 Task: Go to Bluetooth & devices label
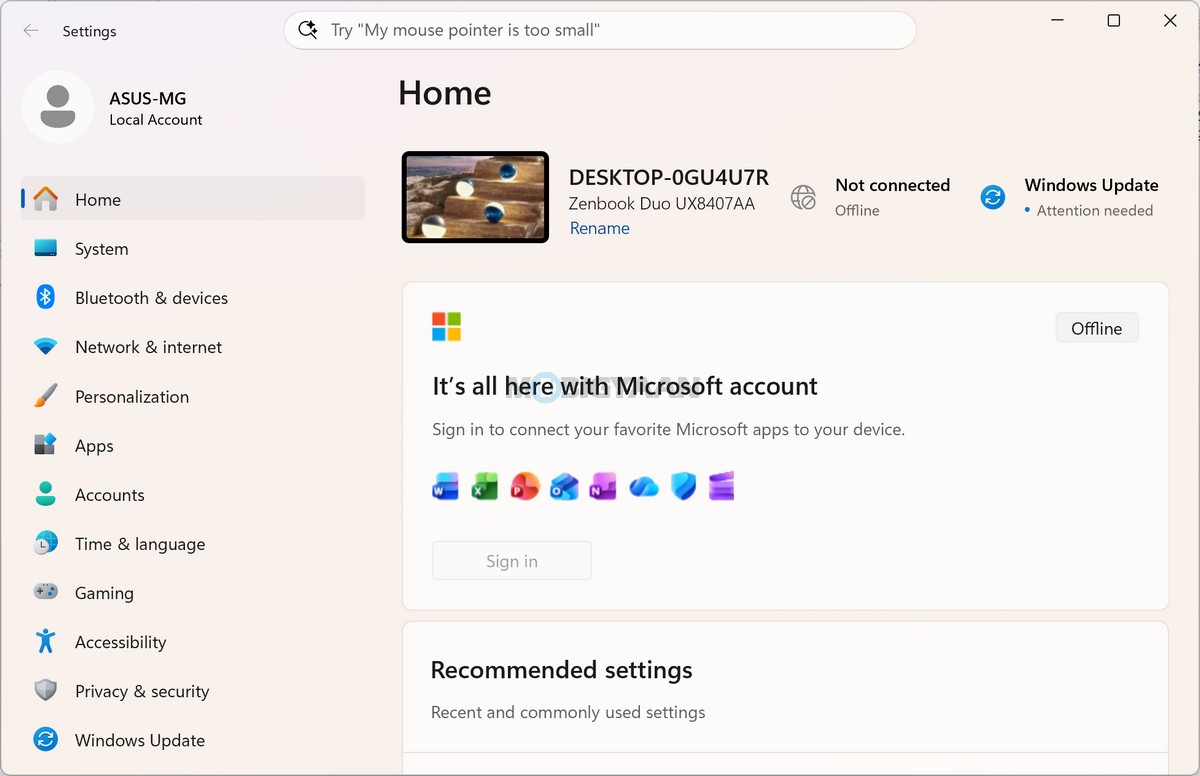pyautogui.click(x=152, y=298)
